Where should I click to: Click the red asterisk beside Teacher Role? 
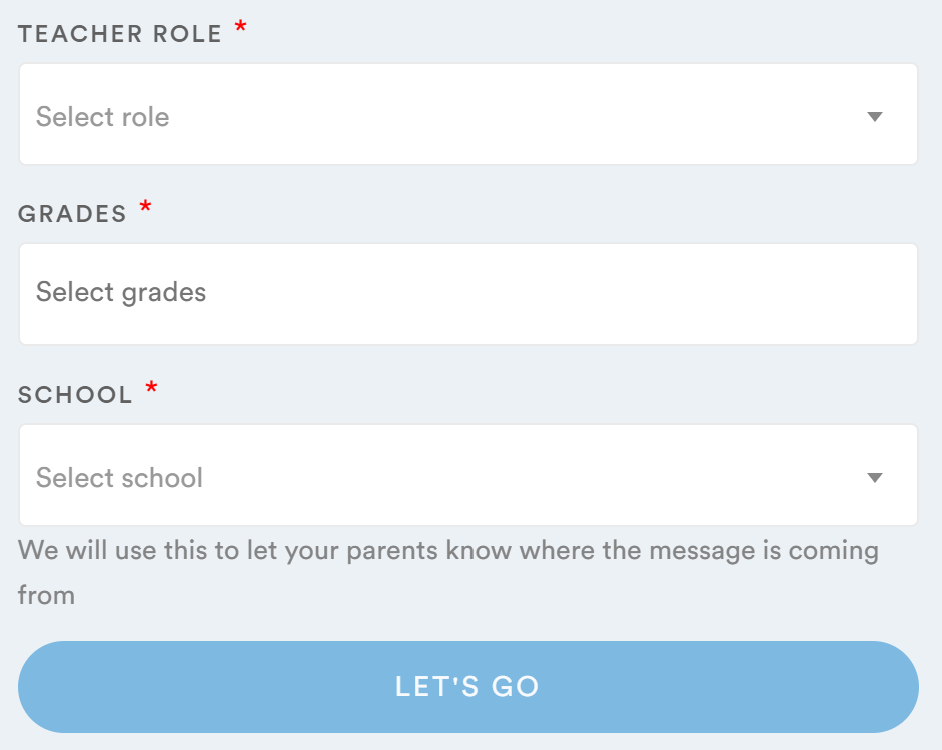click(x=241, y=29)
